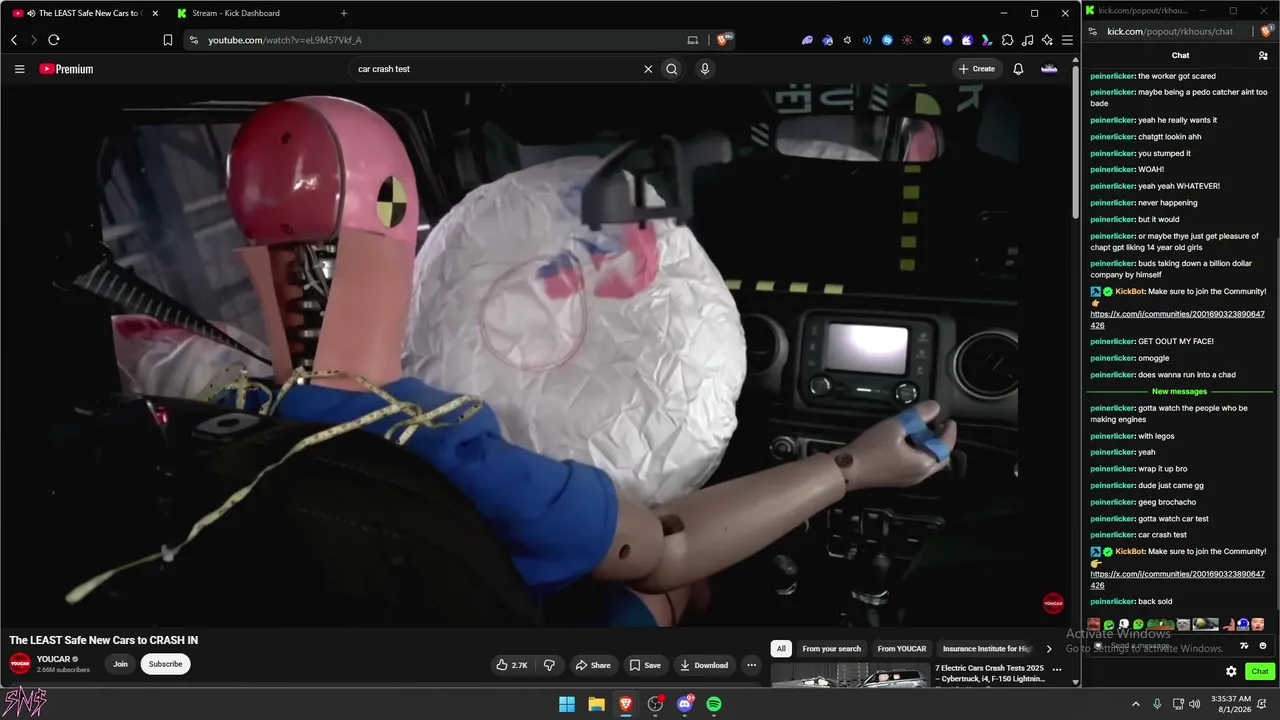1280x720 pixels.
Task: Go back with the browser back arrow
Action: tap(14, 40)
